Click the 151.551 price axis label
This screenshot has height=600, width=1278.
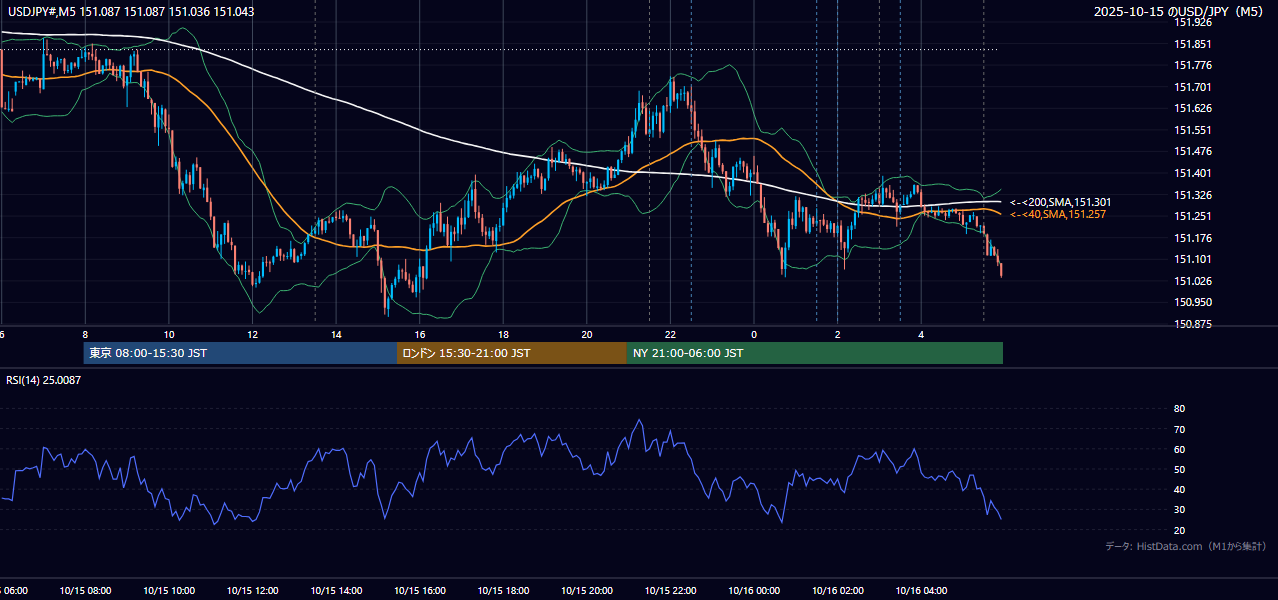pos(1193,130)
